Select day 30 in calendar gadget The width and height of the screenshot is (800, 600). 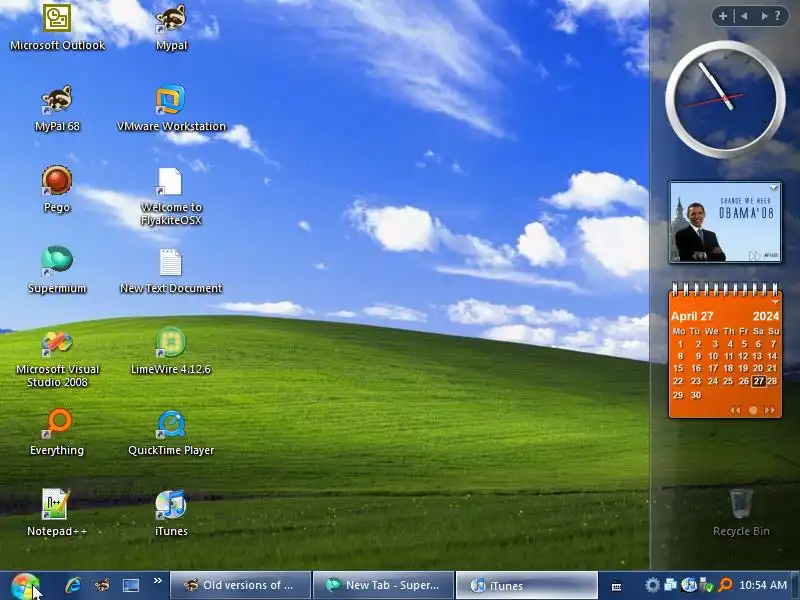696,395
